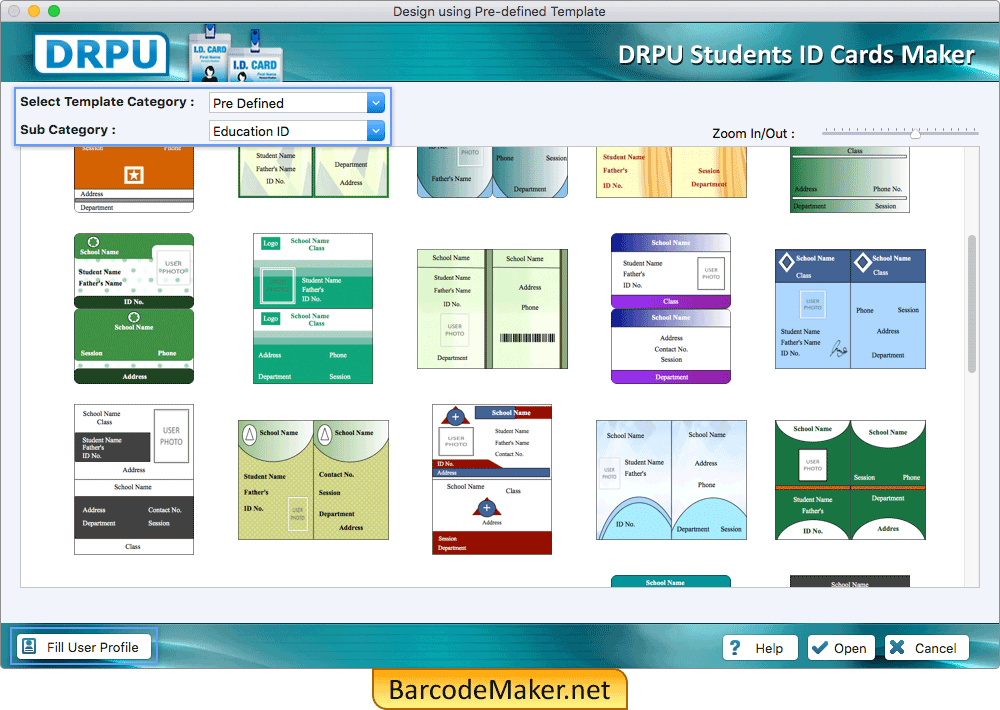Screen dimensions: 1000x710
Task: Click the question mark Help icon
Action: tap(735, 647)
